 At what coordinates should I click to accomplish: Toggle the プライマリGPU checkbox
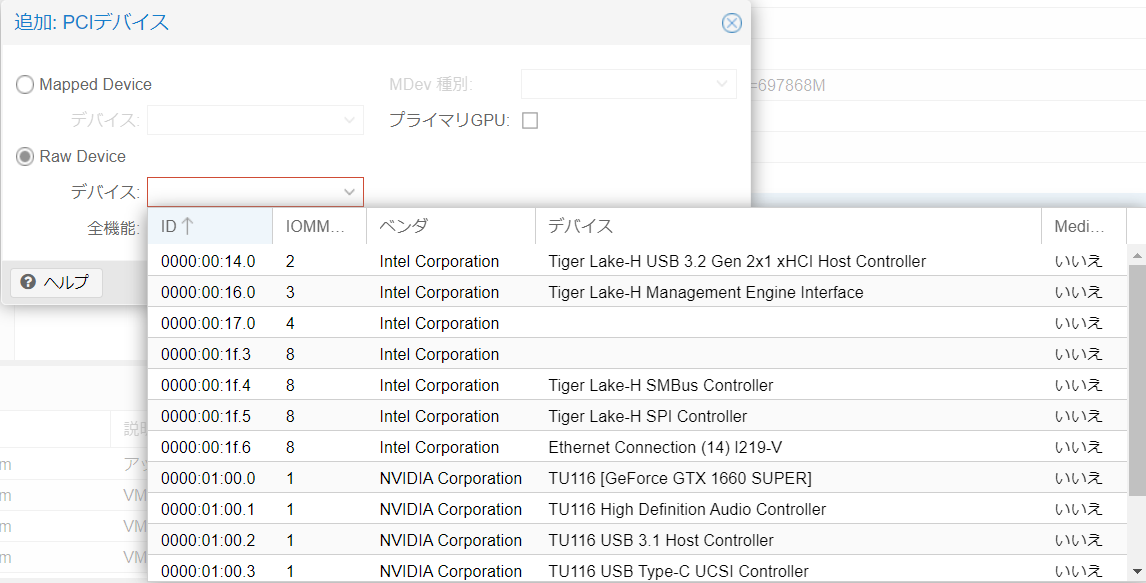(530, 121)
